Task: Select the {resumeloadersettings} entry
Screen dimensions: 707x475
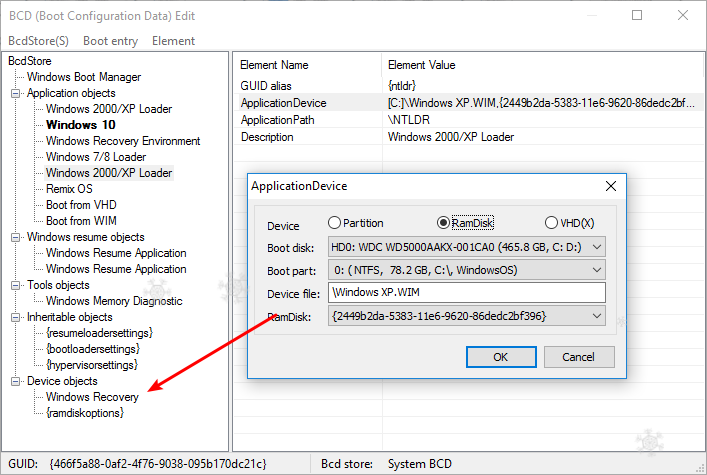Action: pos(99,333)
